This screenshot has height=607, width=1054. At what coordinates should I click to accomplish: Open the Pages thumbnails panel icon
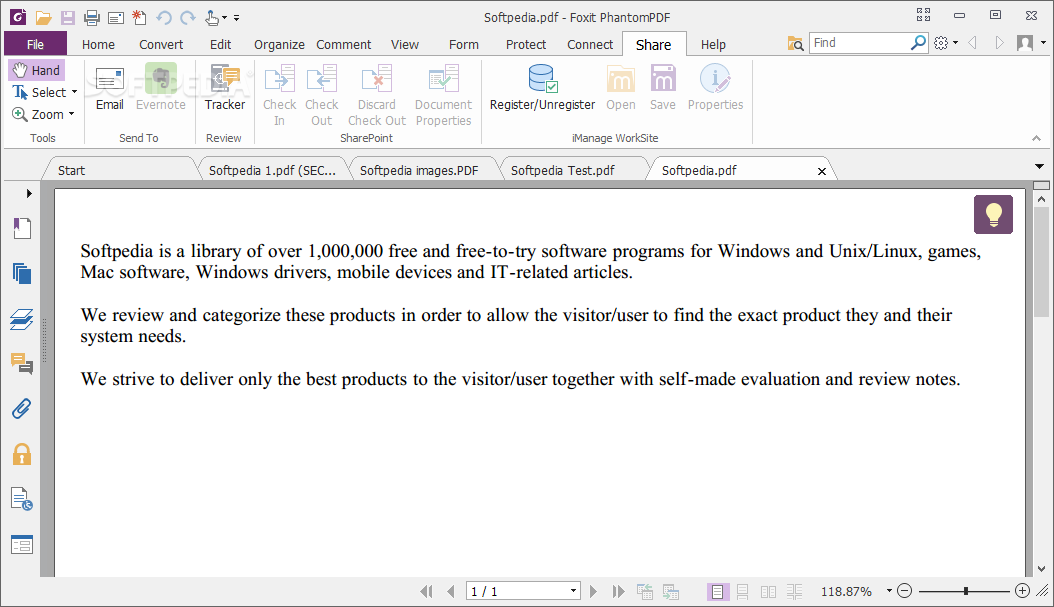coord(22,274)
